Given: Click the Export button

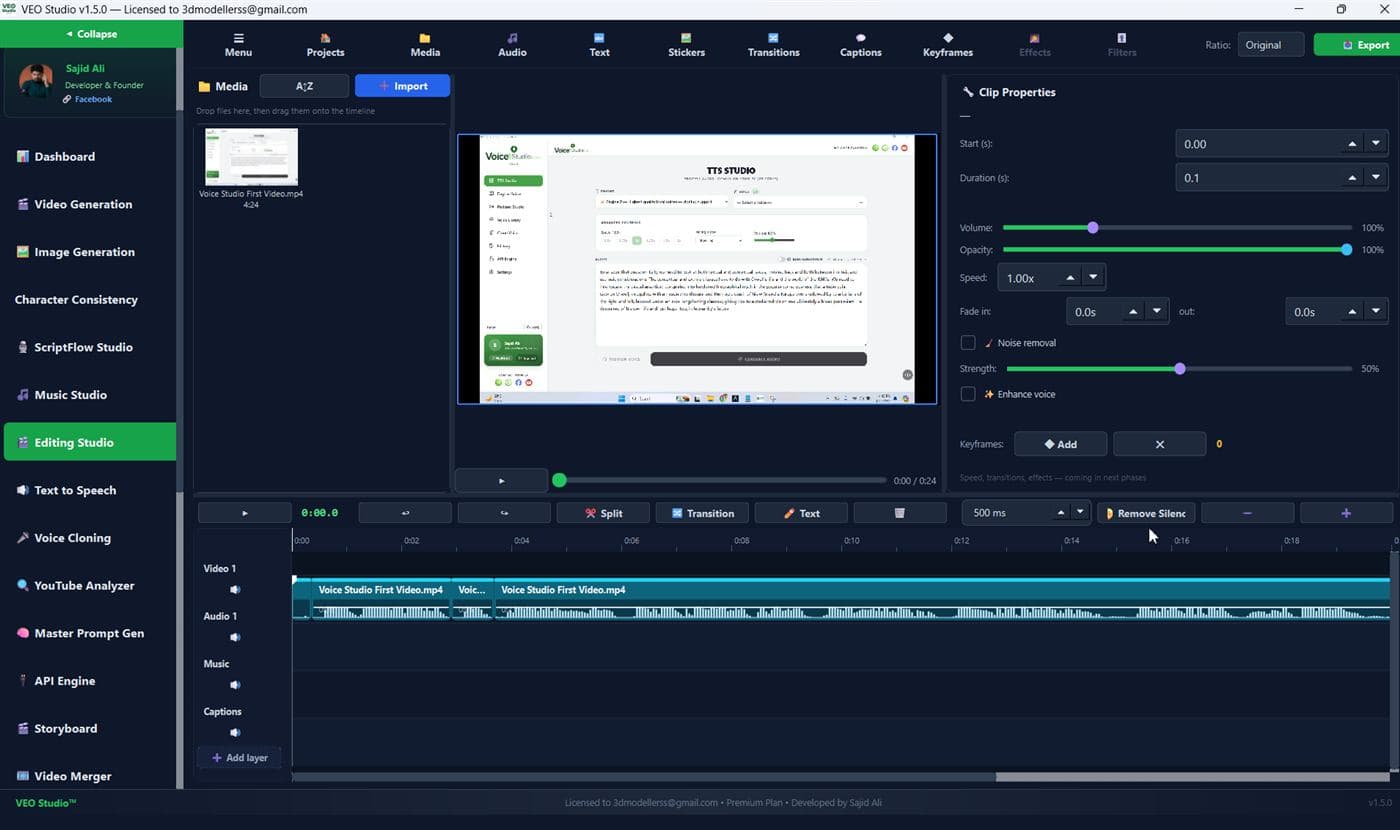Looking at the screenshot, I should point(1356,45).
